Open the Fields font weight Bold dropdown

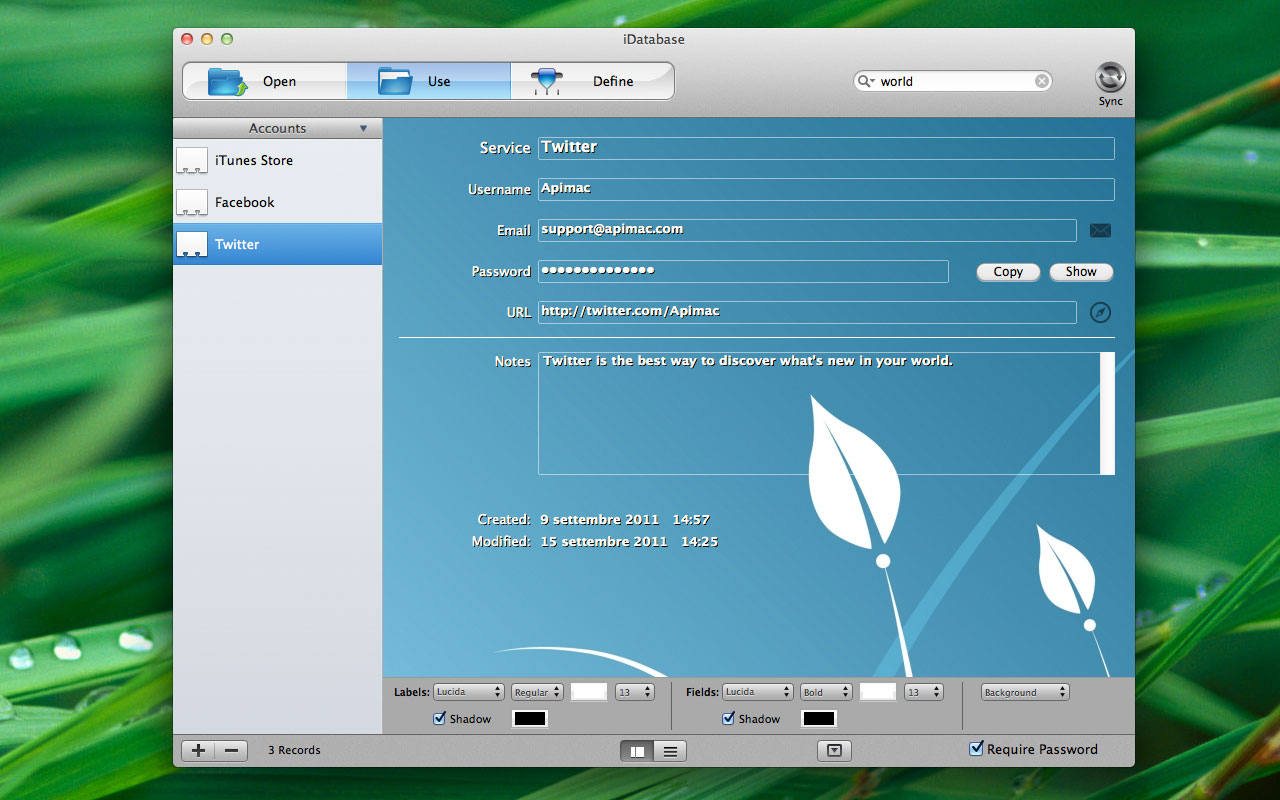[825, 692]
